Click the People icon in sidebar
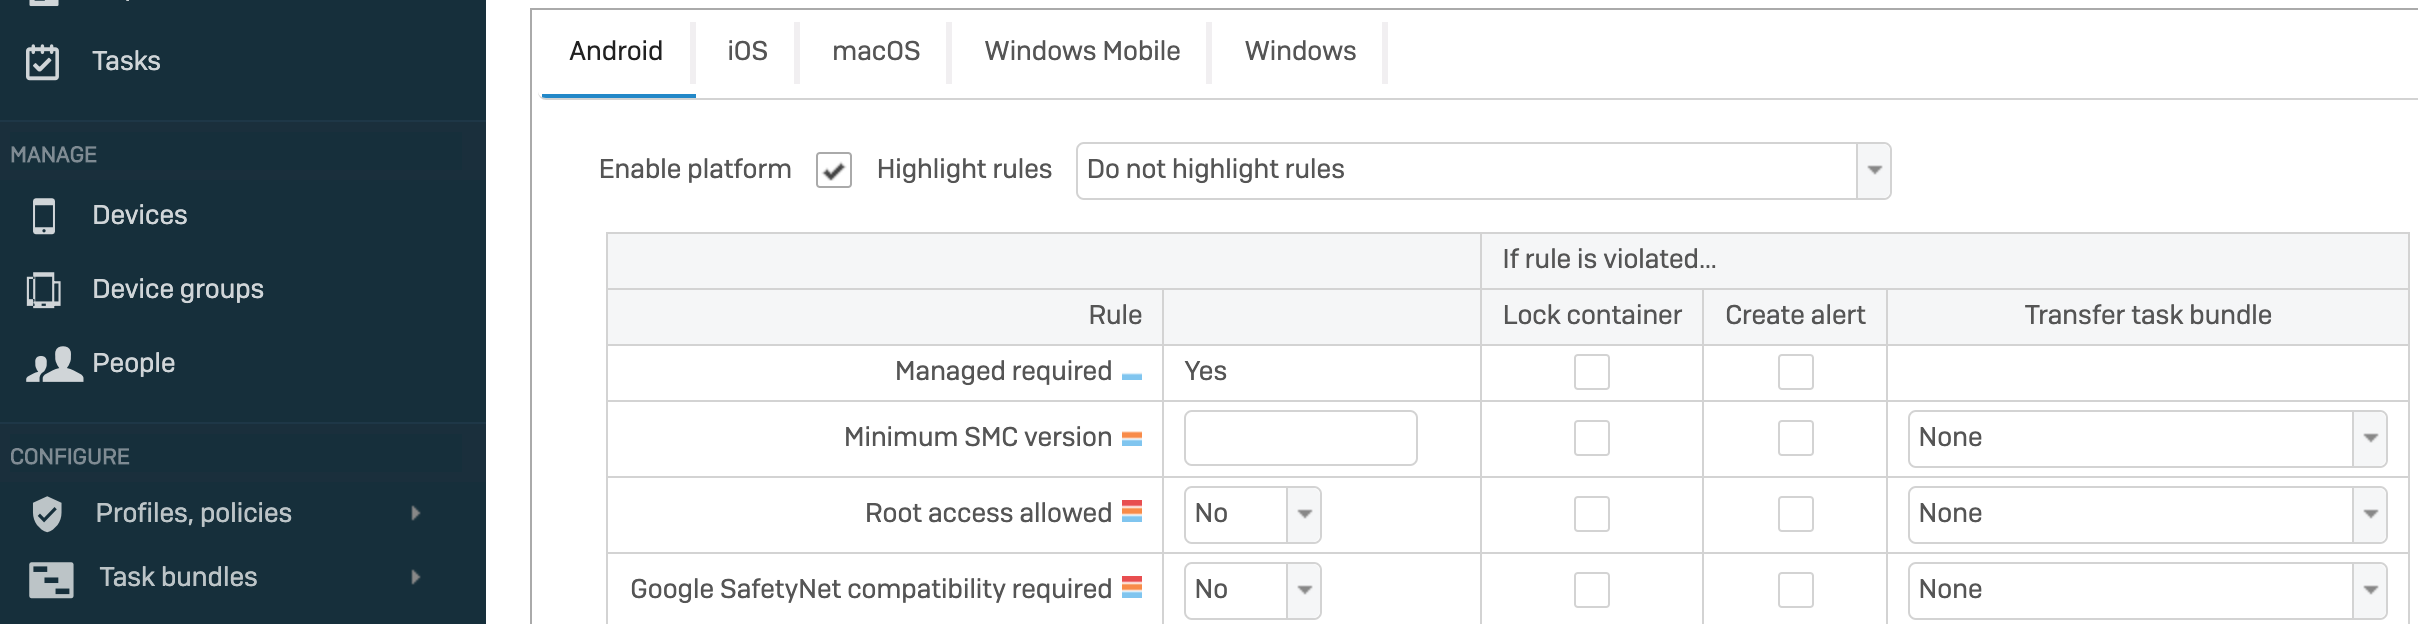This screenshot has height=624, width=2418. point(54,364)
